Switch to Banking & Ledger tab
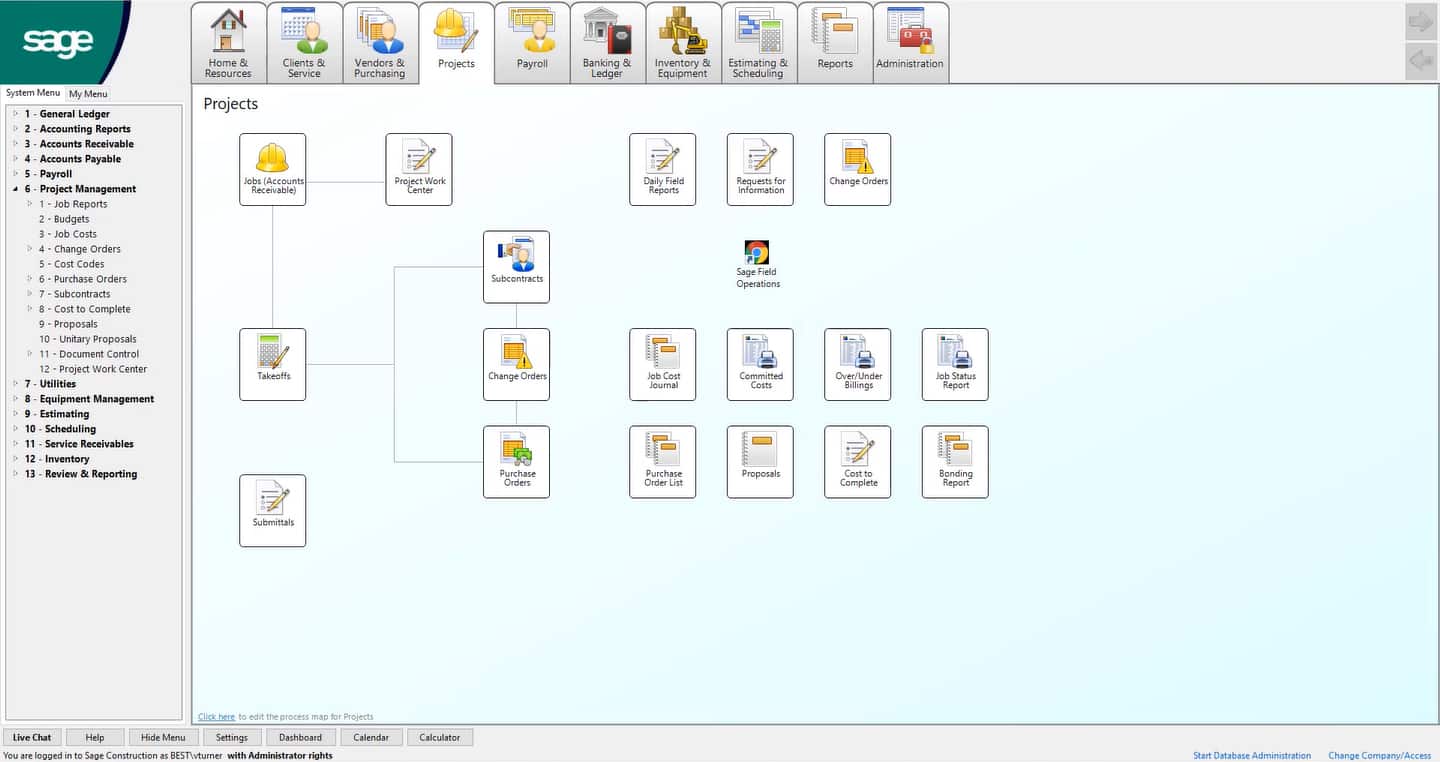Viewport: 1440px width, 762px height. tap(607, 43)
